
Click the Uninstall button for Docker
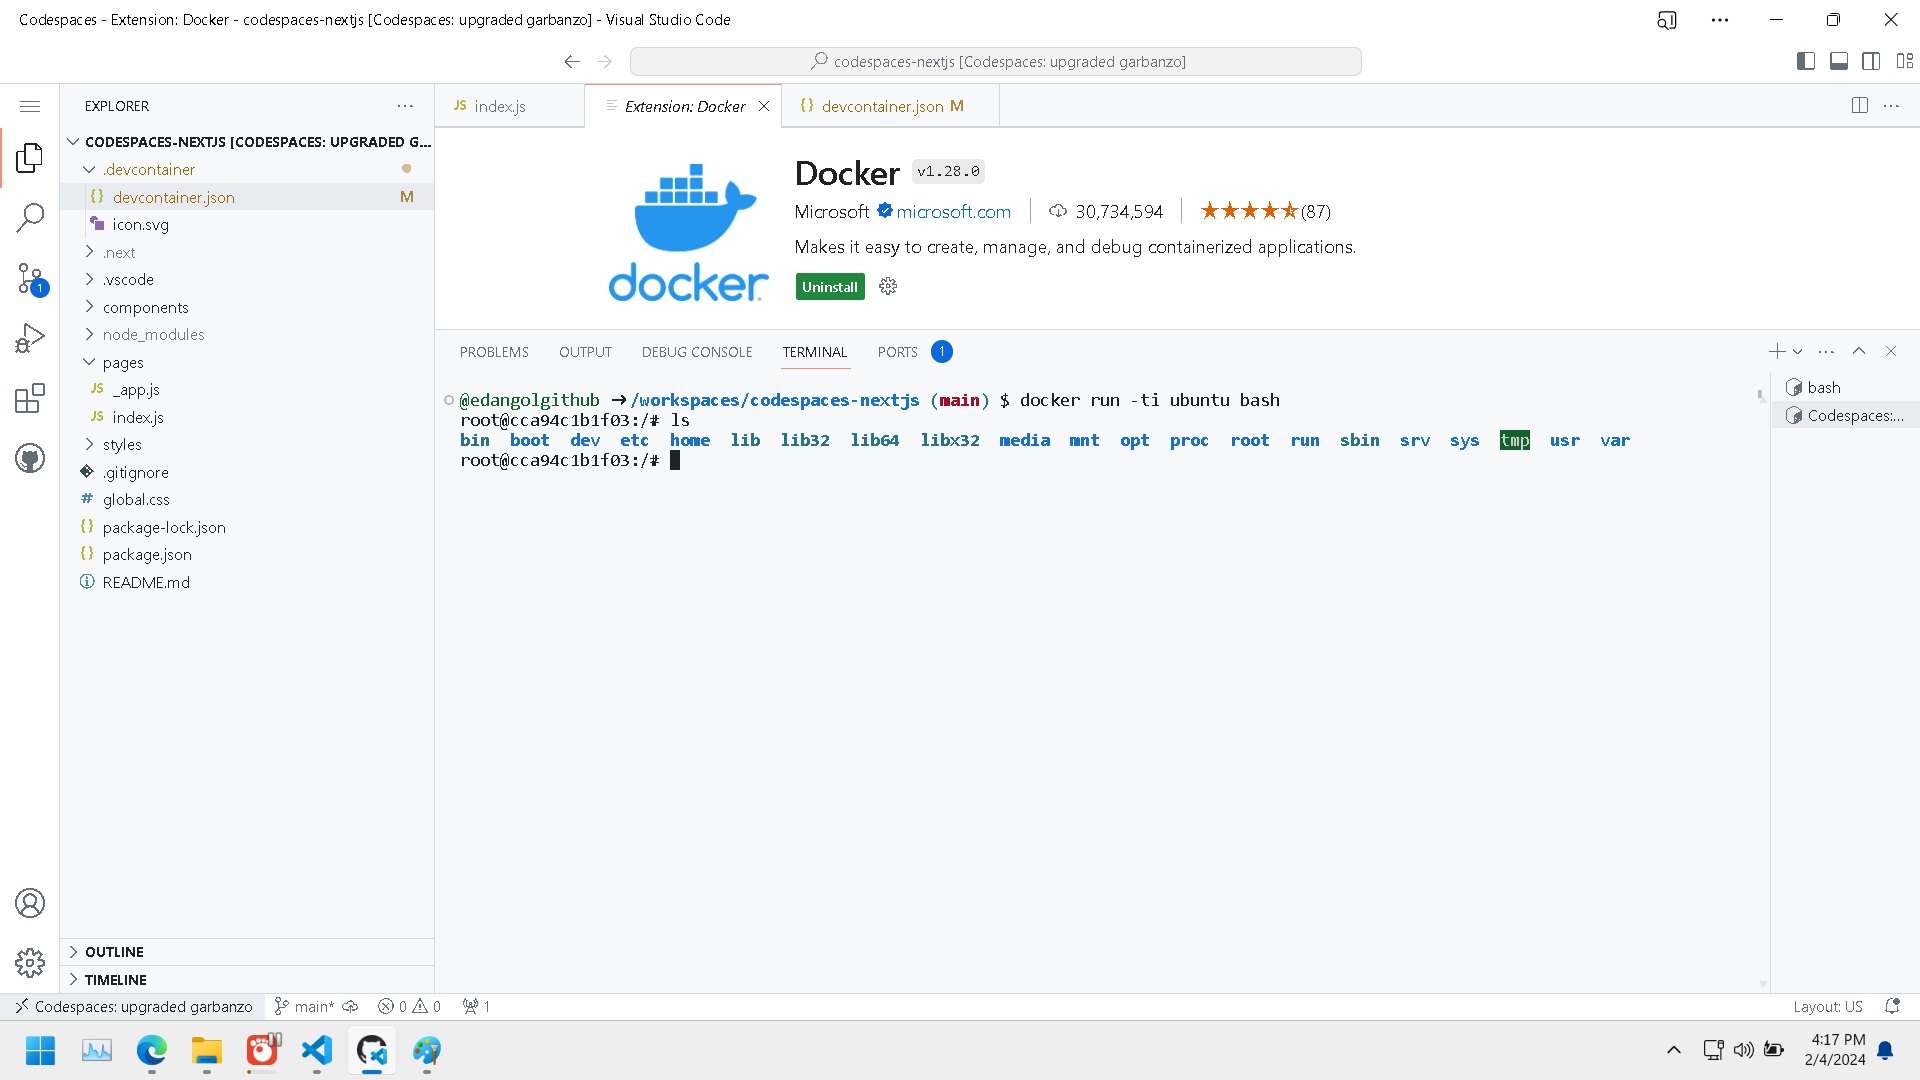click(830, 287)
